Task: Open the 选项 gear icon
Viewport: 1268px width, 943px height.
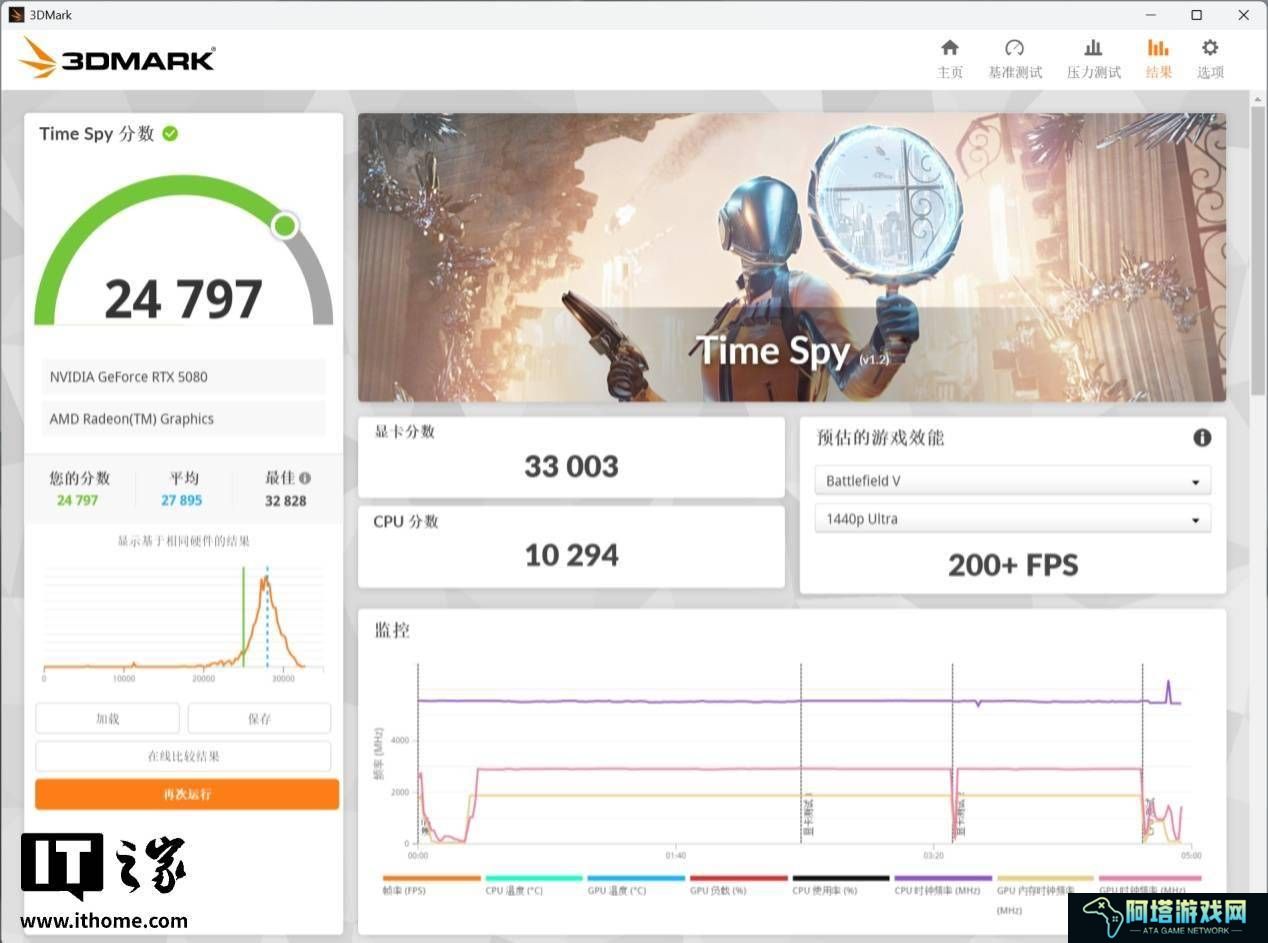Action: point(1210,48)
